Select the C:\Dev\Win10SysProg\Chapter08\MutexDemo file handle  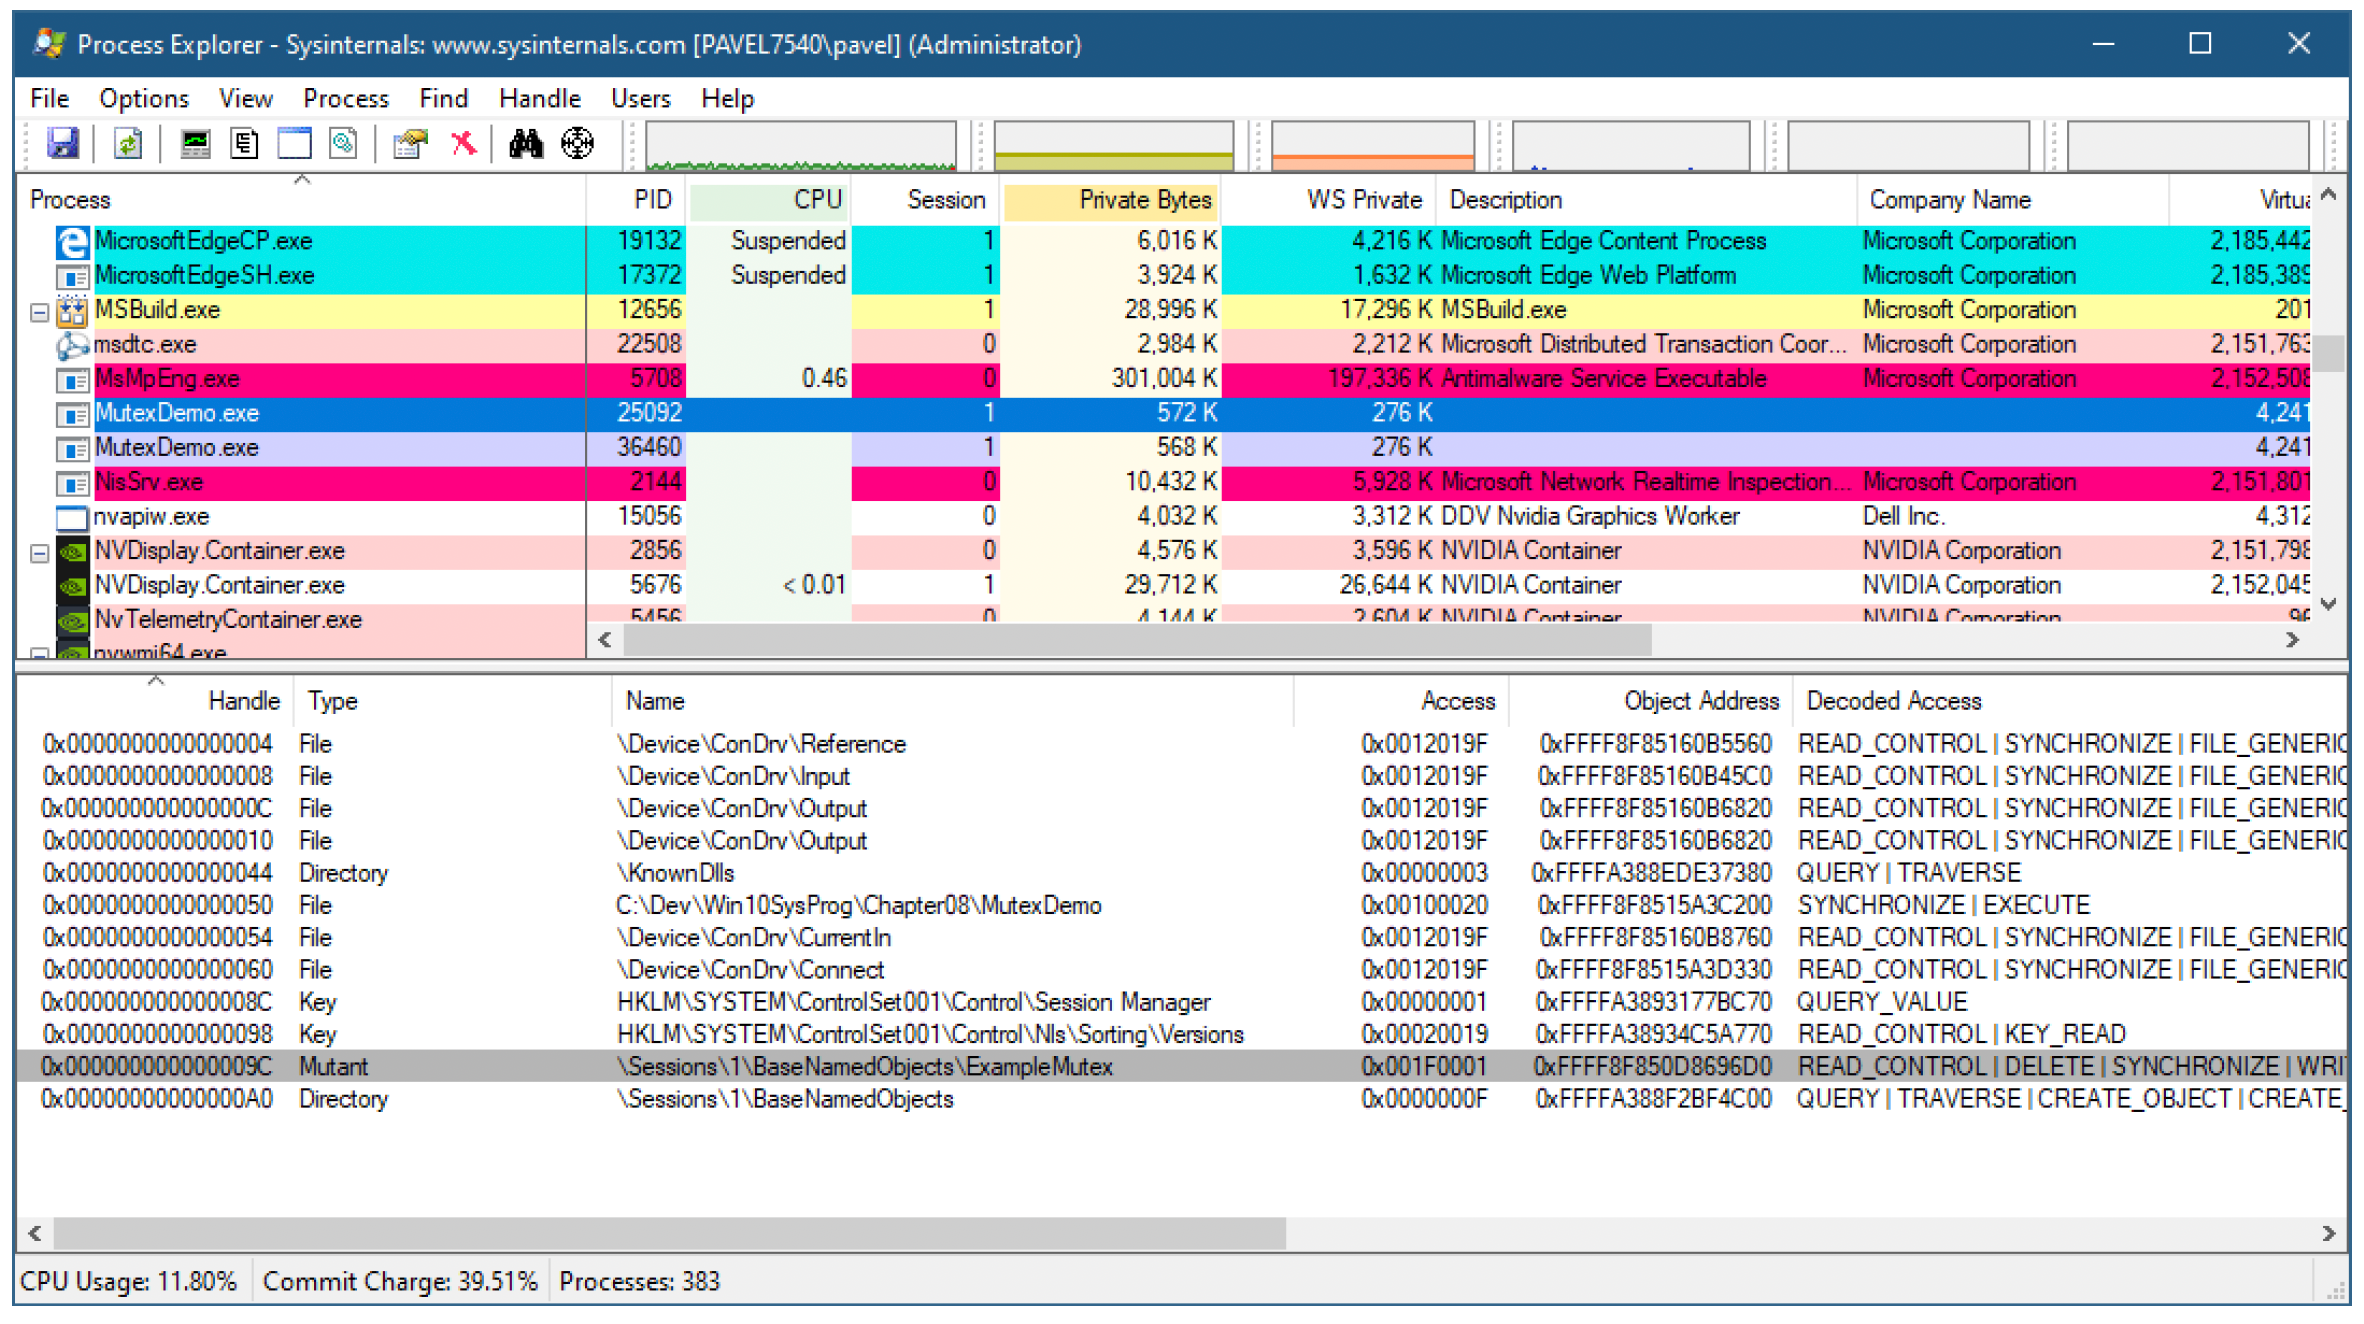[859, 906]
